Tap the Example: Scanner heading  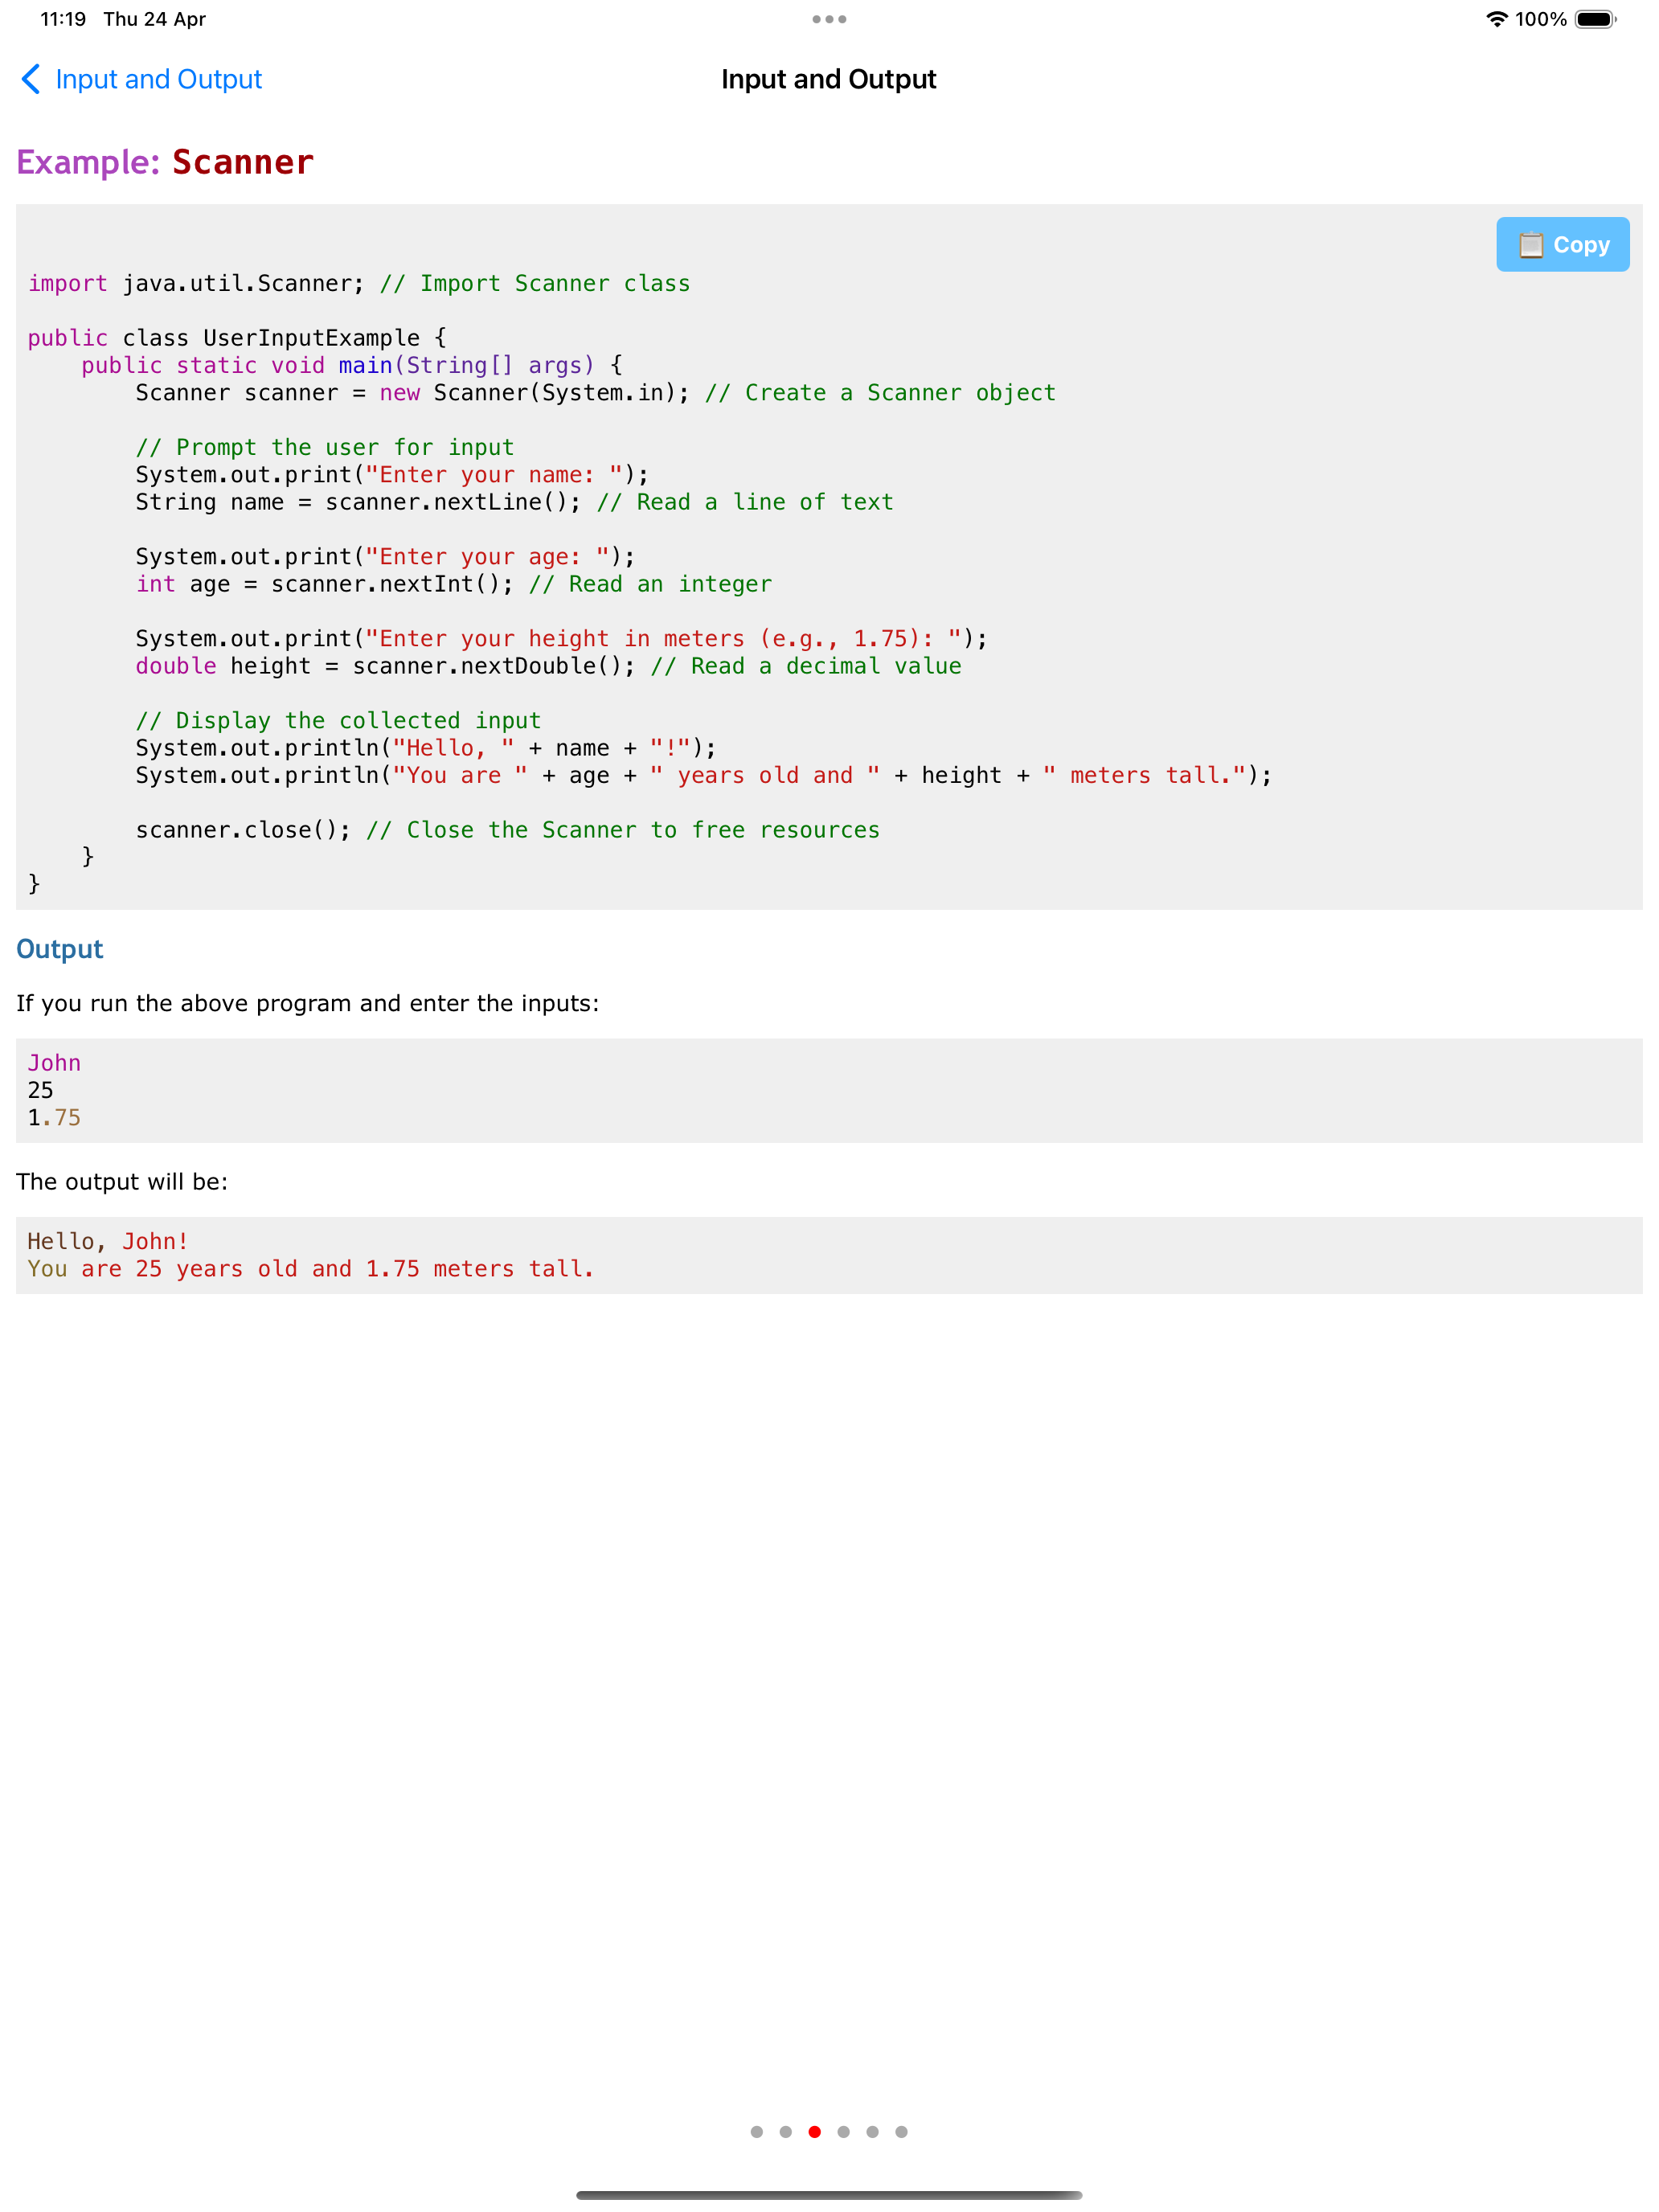[165, 162]
